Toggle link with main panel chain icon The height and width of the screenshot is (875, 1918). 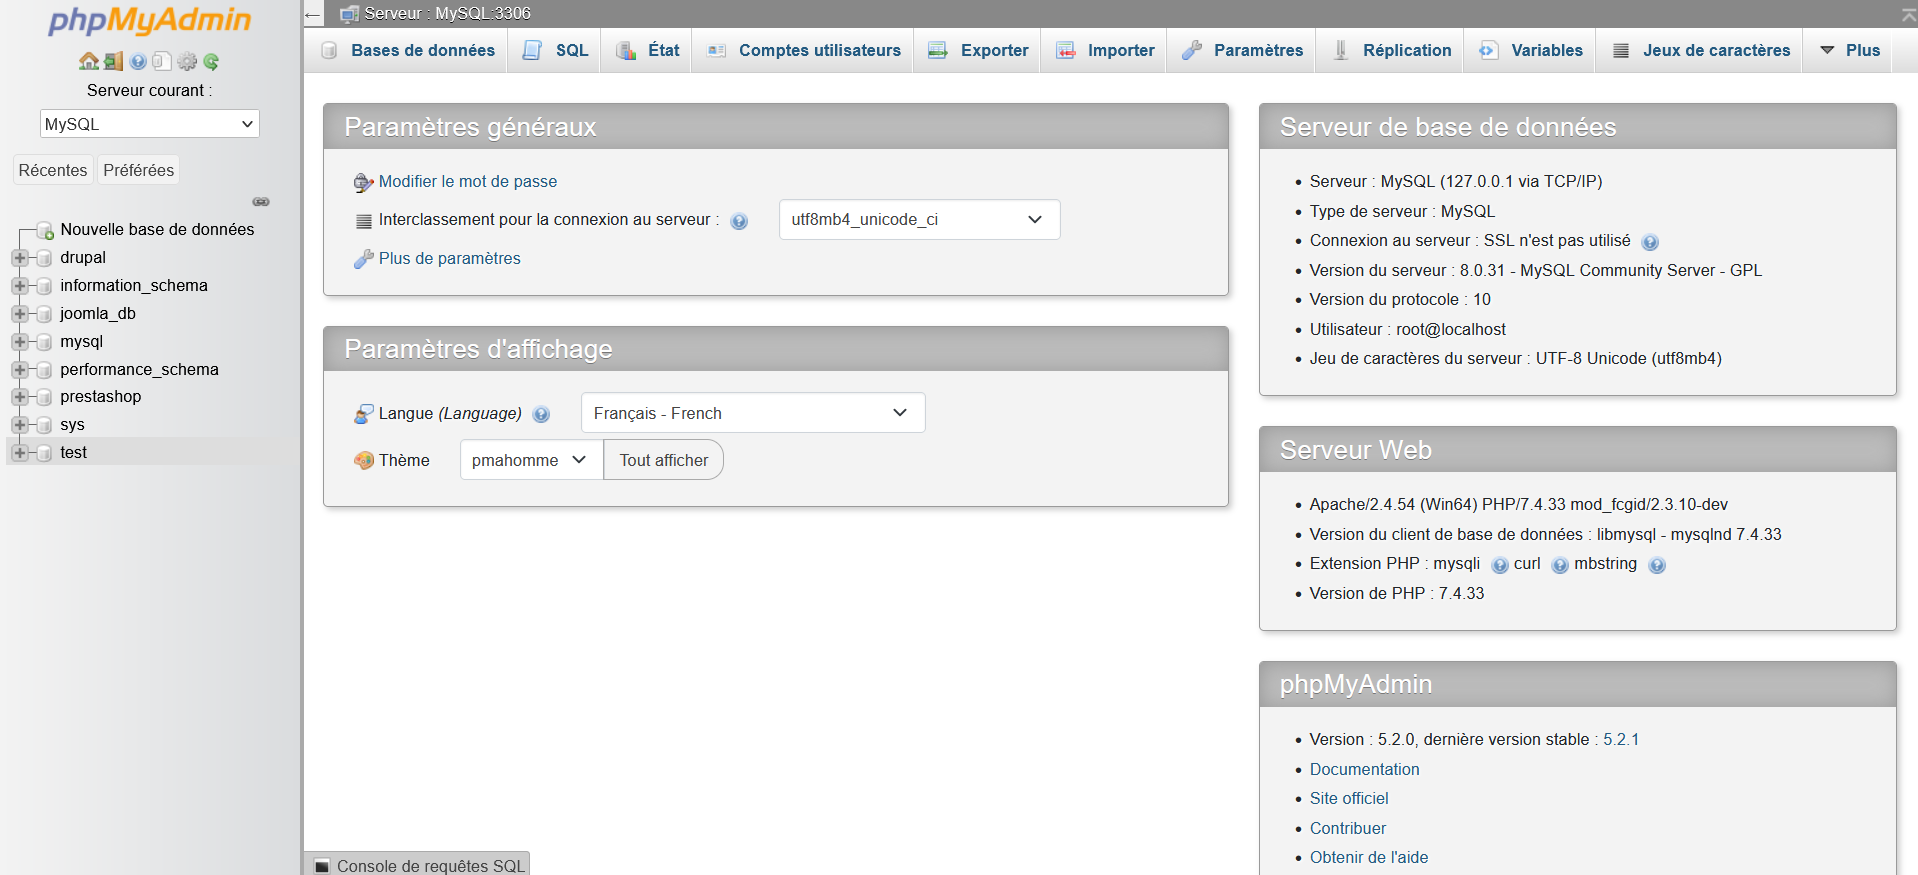261,202
